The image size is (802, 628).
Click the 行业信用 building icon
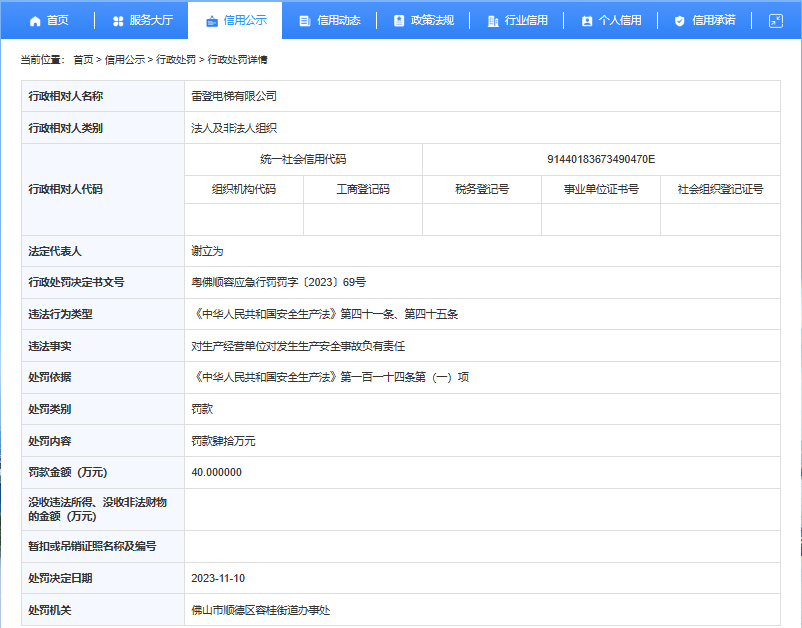point(493,20)
